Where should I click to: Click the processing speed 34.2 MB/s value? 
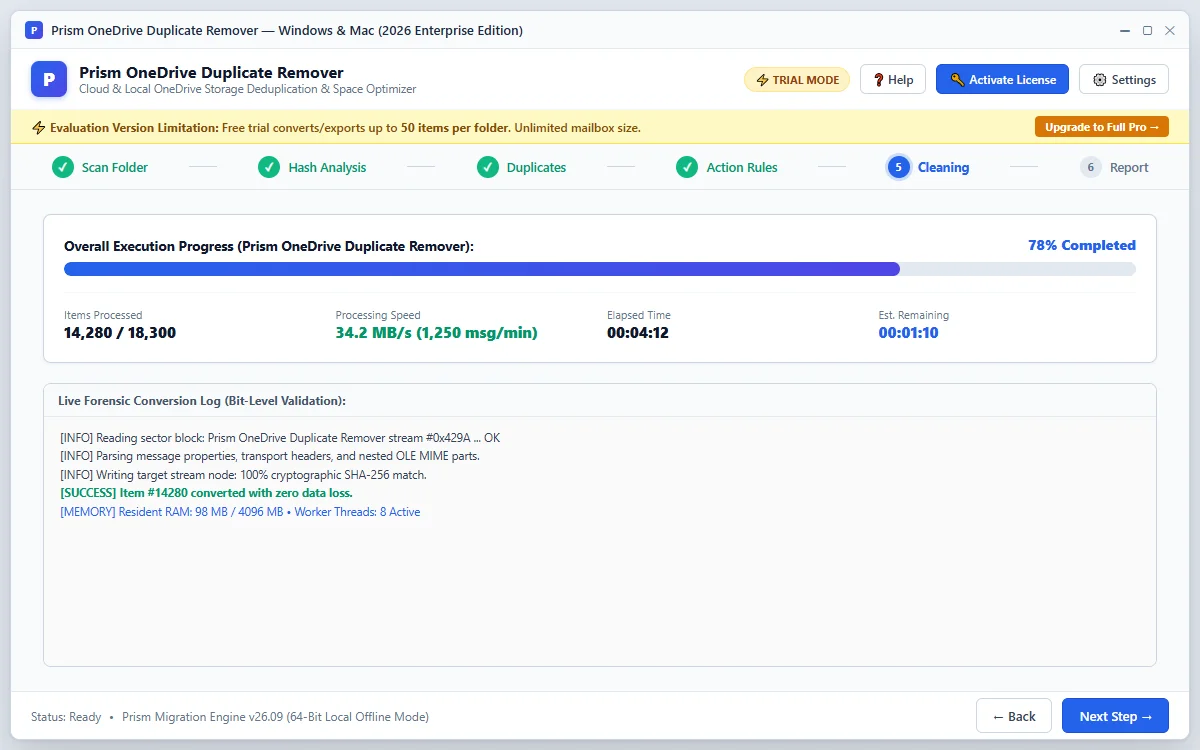click(437, 333)
